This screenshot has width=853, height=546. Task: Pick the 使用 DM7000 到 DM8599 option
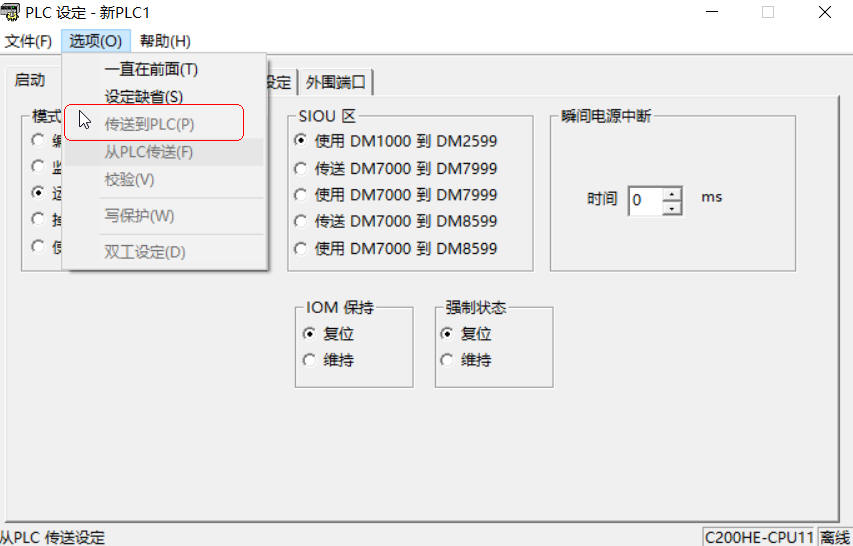[x=300, y=247]
